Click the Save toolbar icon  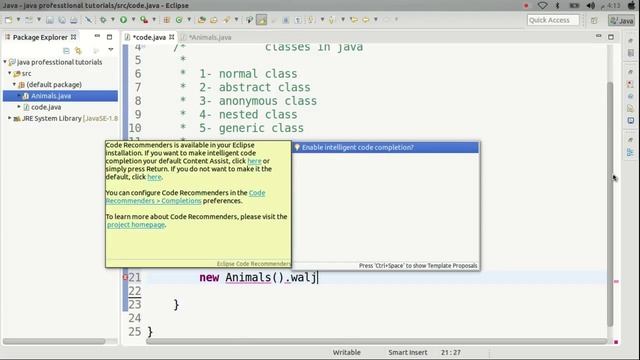coord(50,20)
